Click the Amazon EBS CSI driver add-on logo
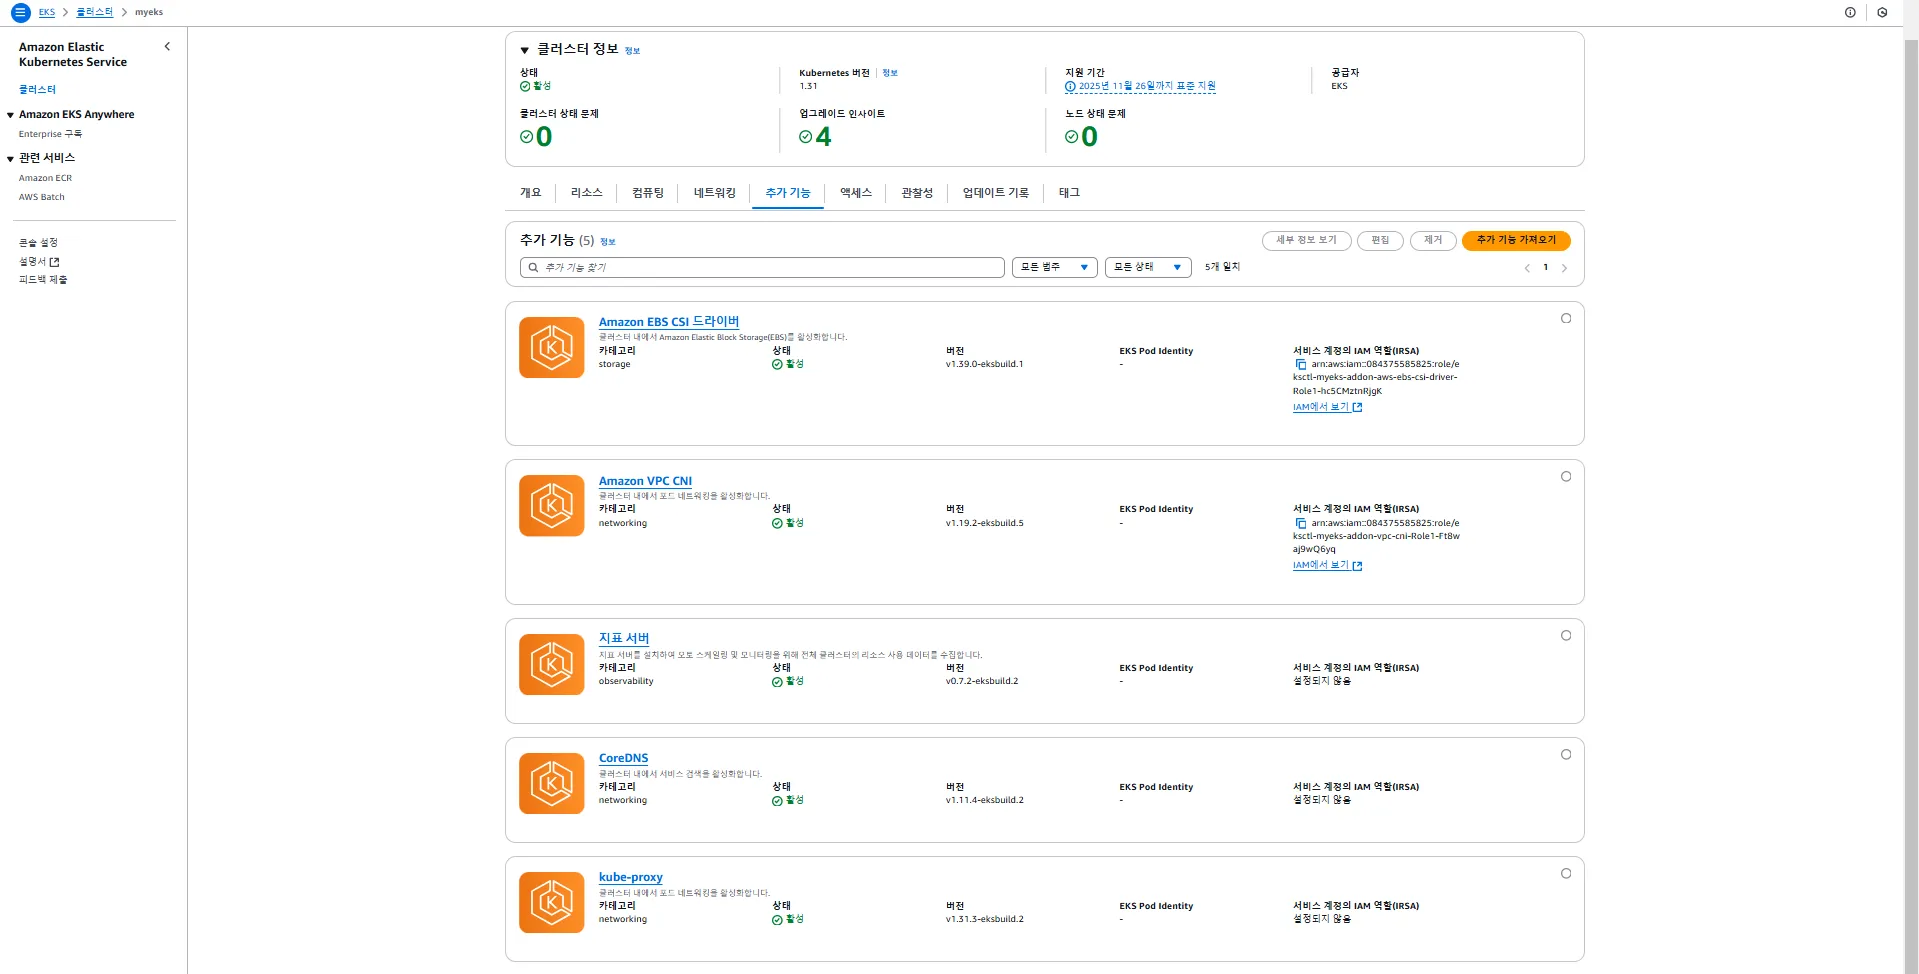This screenshot has height=974, width=1919. click(x=551, y=347)
